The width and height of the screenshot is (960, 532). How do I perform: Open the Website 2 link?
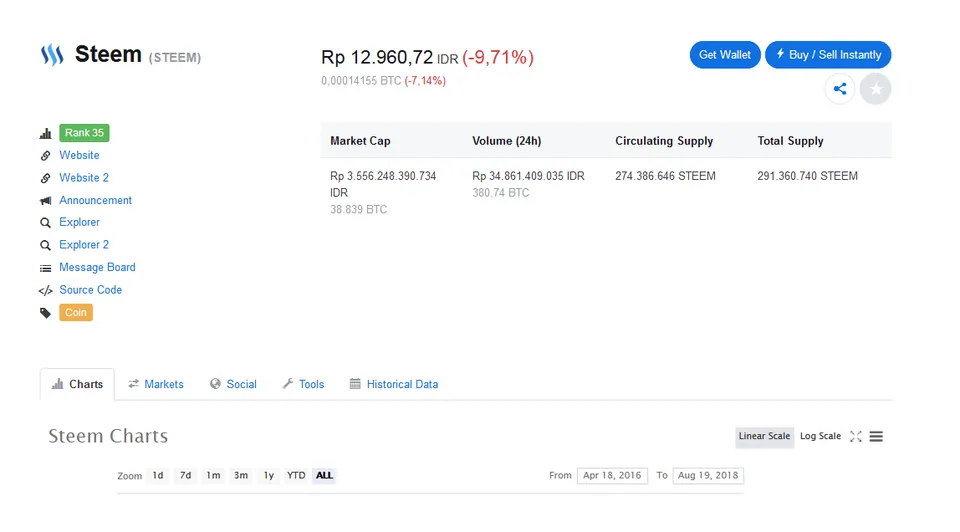(x=84, y=178)
